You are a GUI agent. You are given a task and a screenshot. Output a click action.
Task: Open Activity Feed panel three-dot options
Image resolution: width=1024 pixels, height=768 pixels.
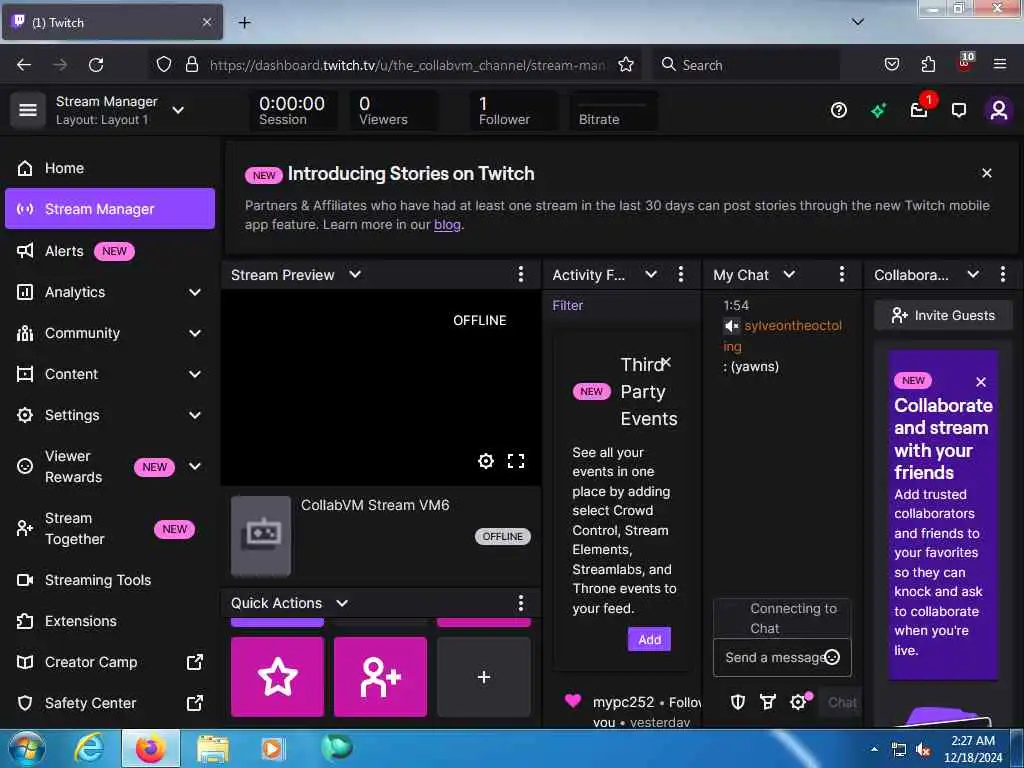pos(680,274)
